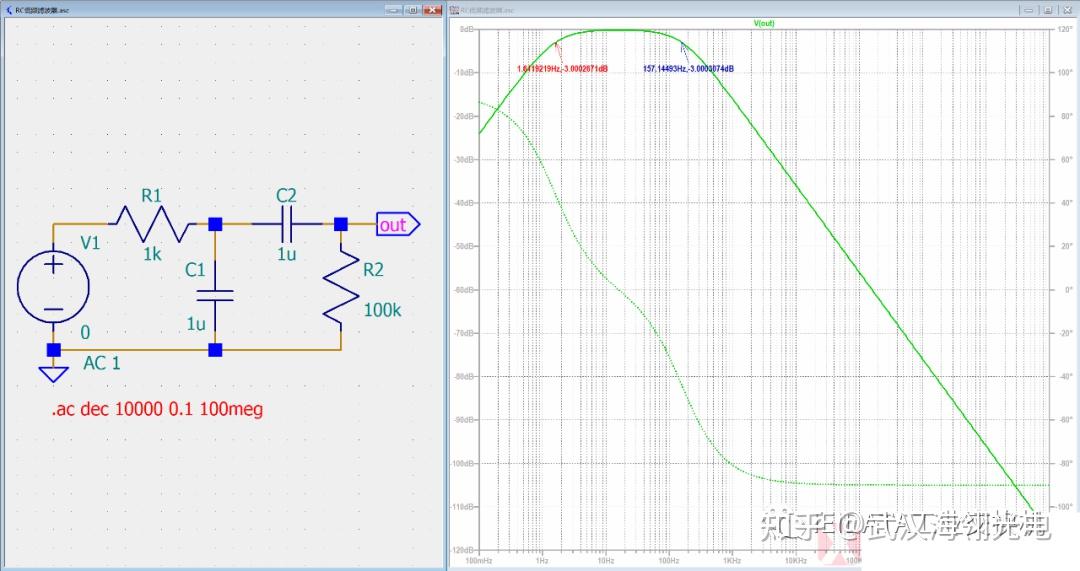Select the V1 voltage source symbol
Viewport: 1080px width, 571px height.
pyautogui.click(x=53, y=287)
